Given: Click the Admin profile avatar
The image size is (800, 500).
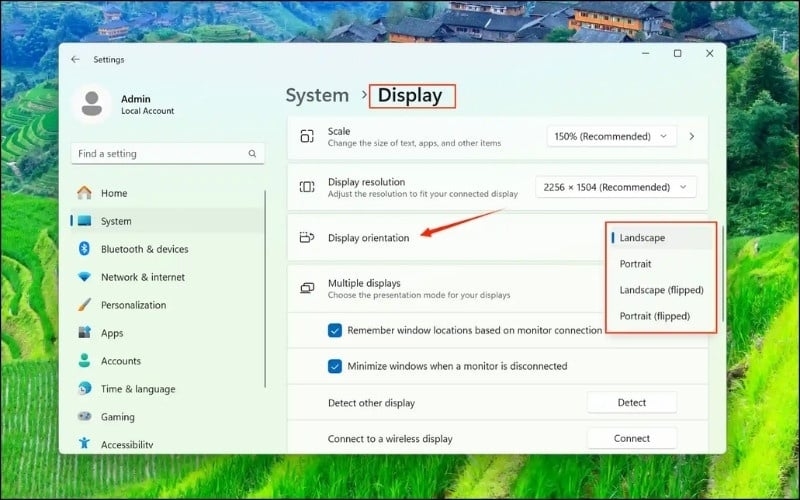Looking at the screenshot, I should pyautogui.click(x=92, y=105).
